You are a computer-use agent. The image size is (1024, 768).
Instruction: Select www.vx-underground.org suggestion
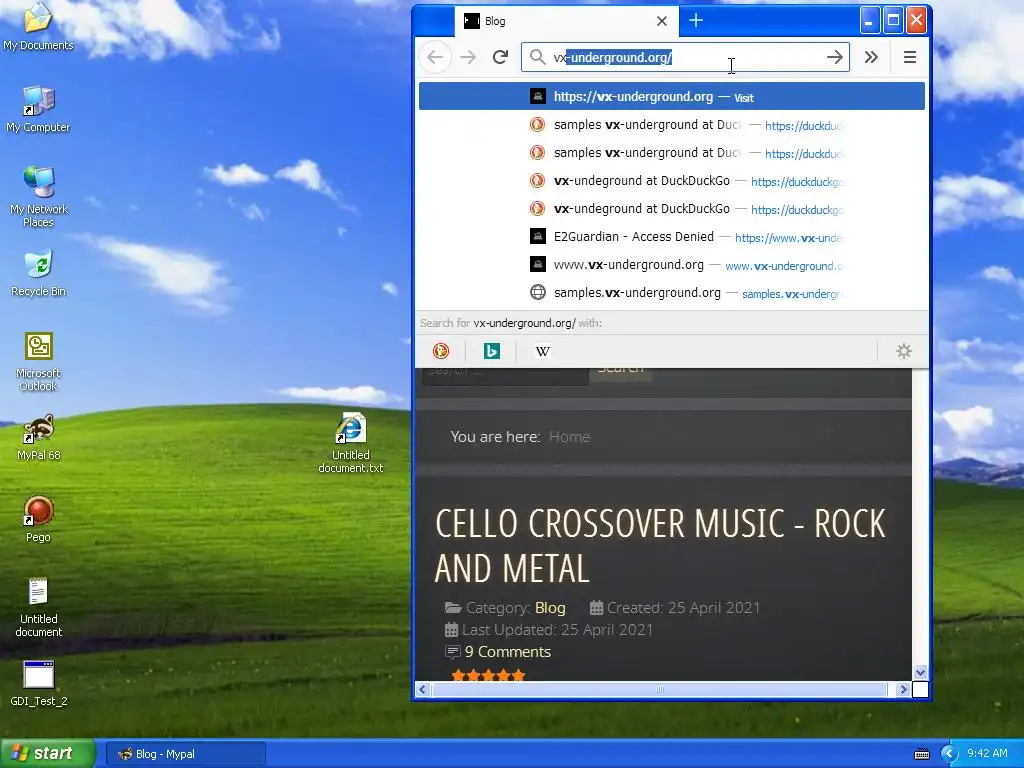point(671,265)
